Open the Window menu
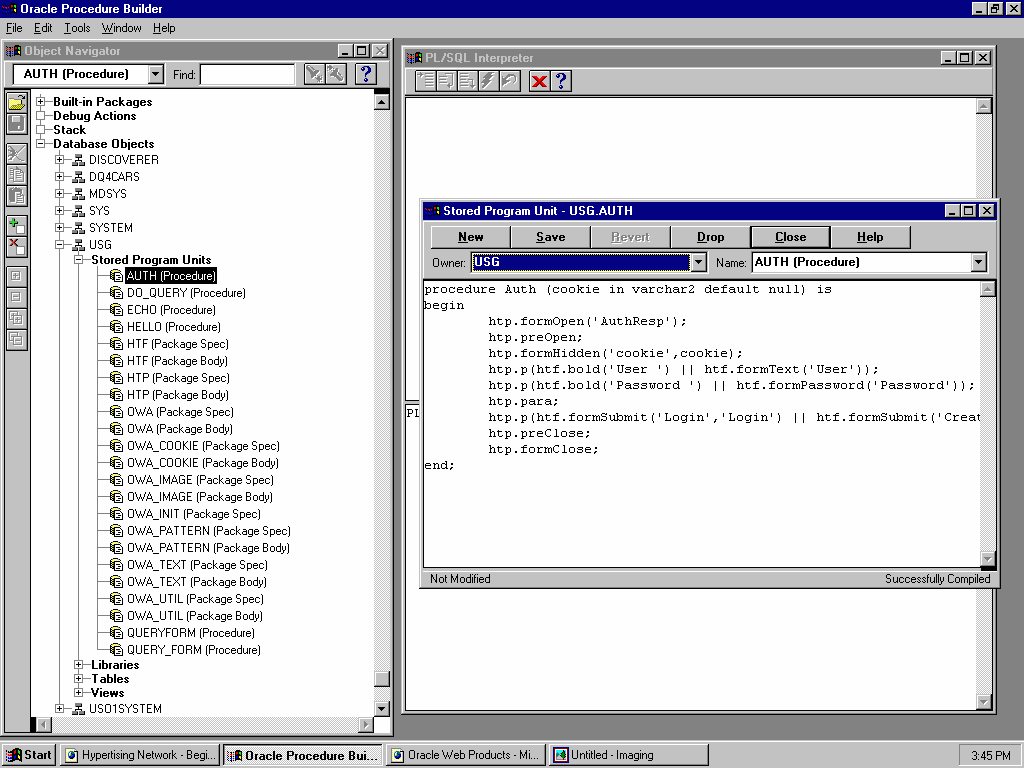The height and width of the screenshot is (768, 1024). point(121,28)
